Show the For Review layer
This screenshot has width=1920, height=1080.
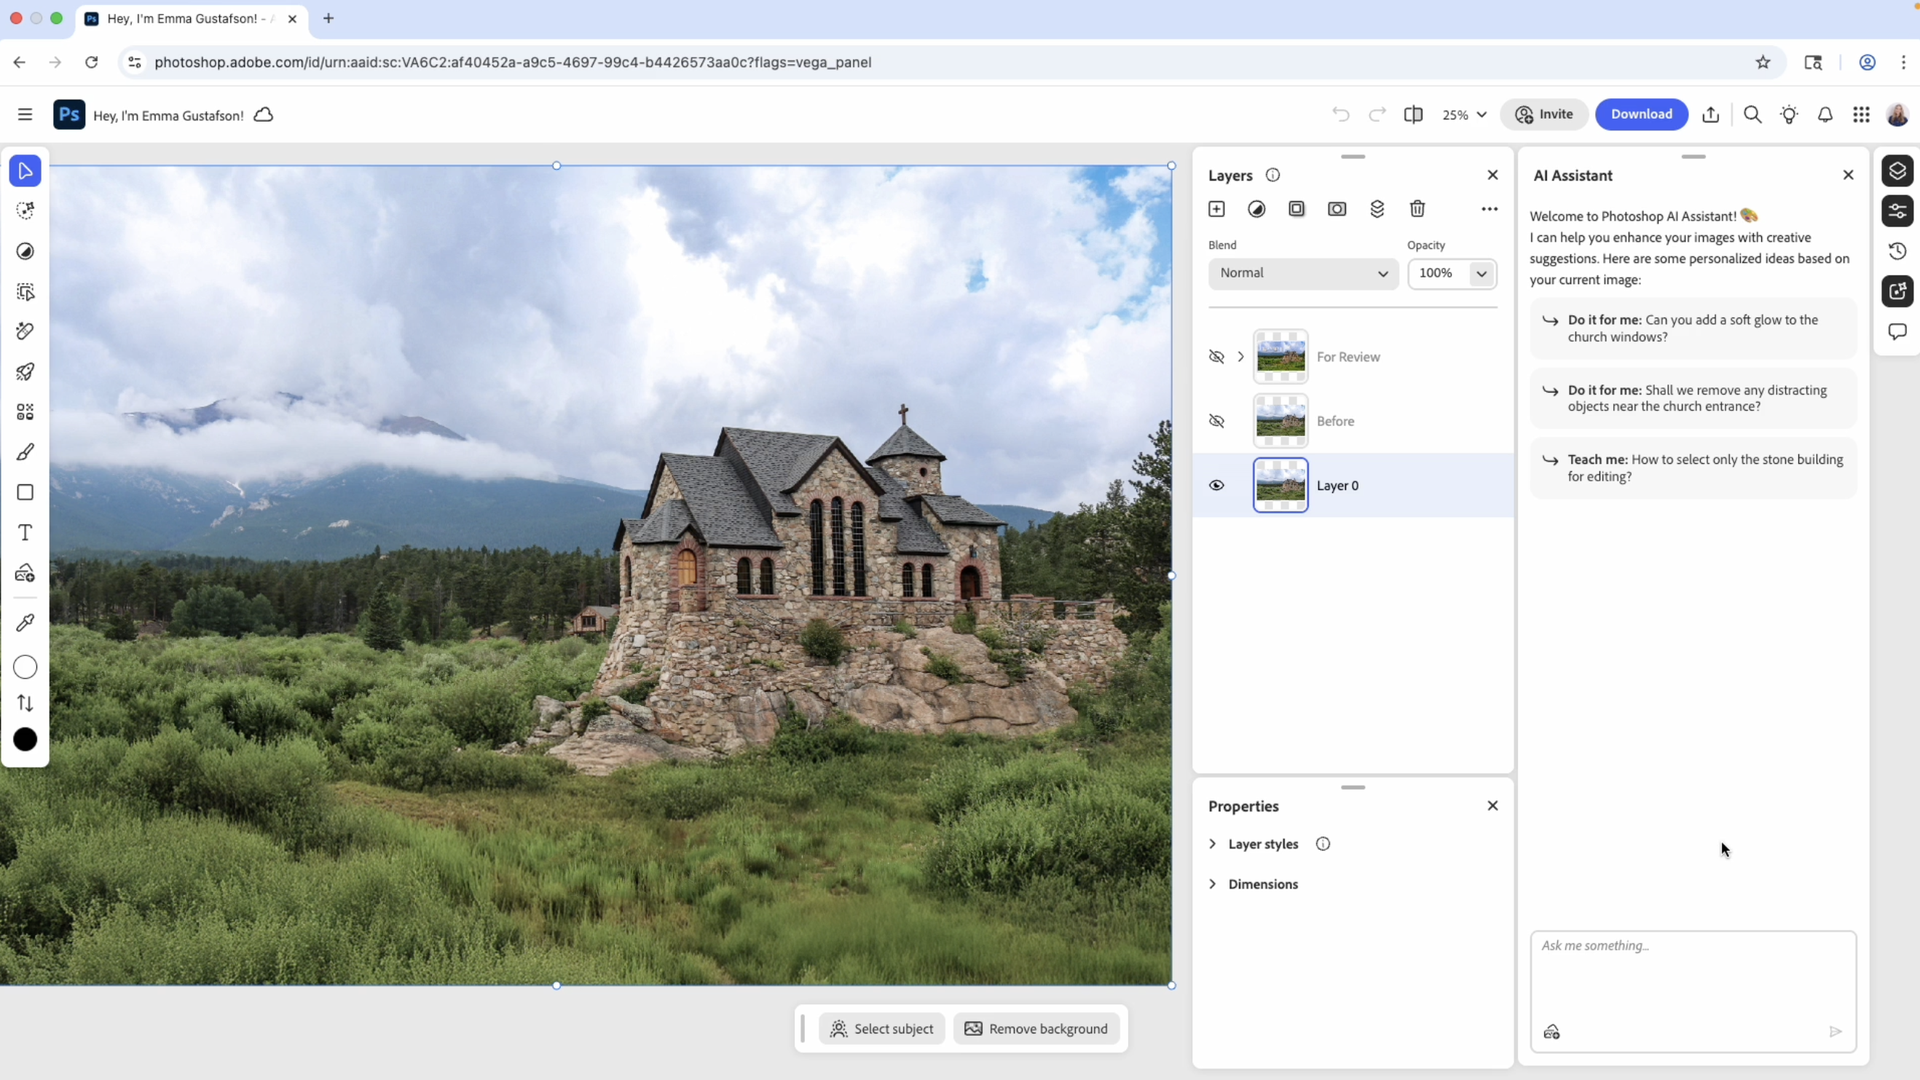[1216, 356]
